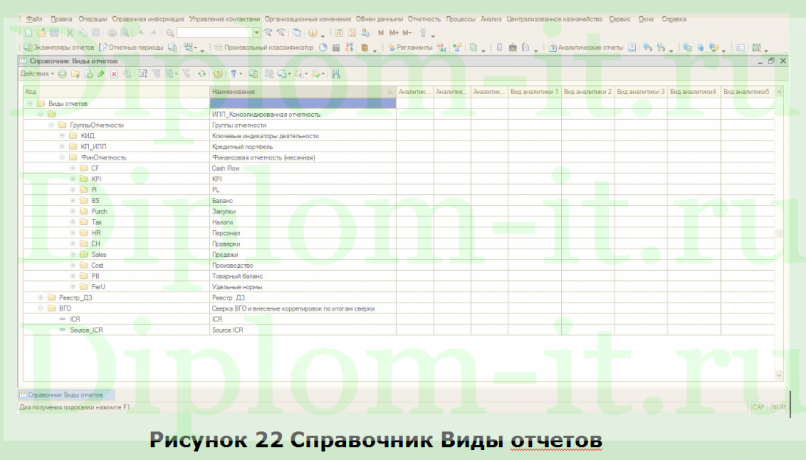Expand the КП_ИПП folder

point(62,146)
